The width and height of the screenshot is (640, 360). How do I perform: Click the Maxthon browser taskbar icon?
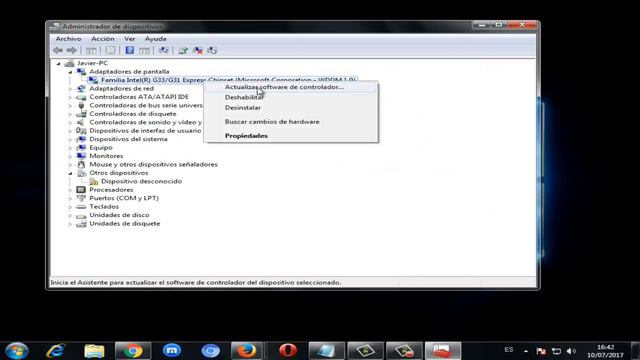point(171,351)
